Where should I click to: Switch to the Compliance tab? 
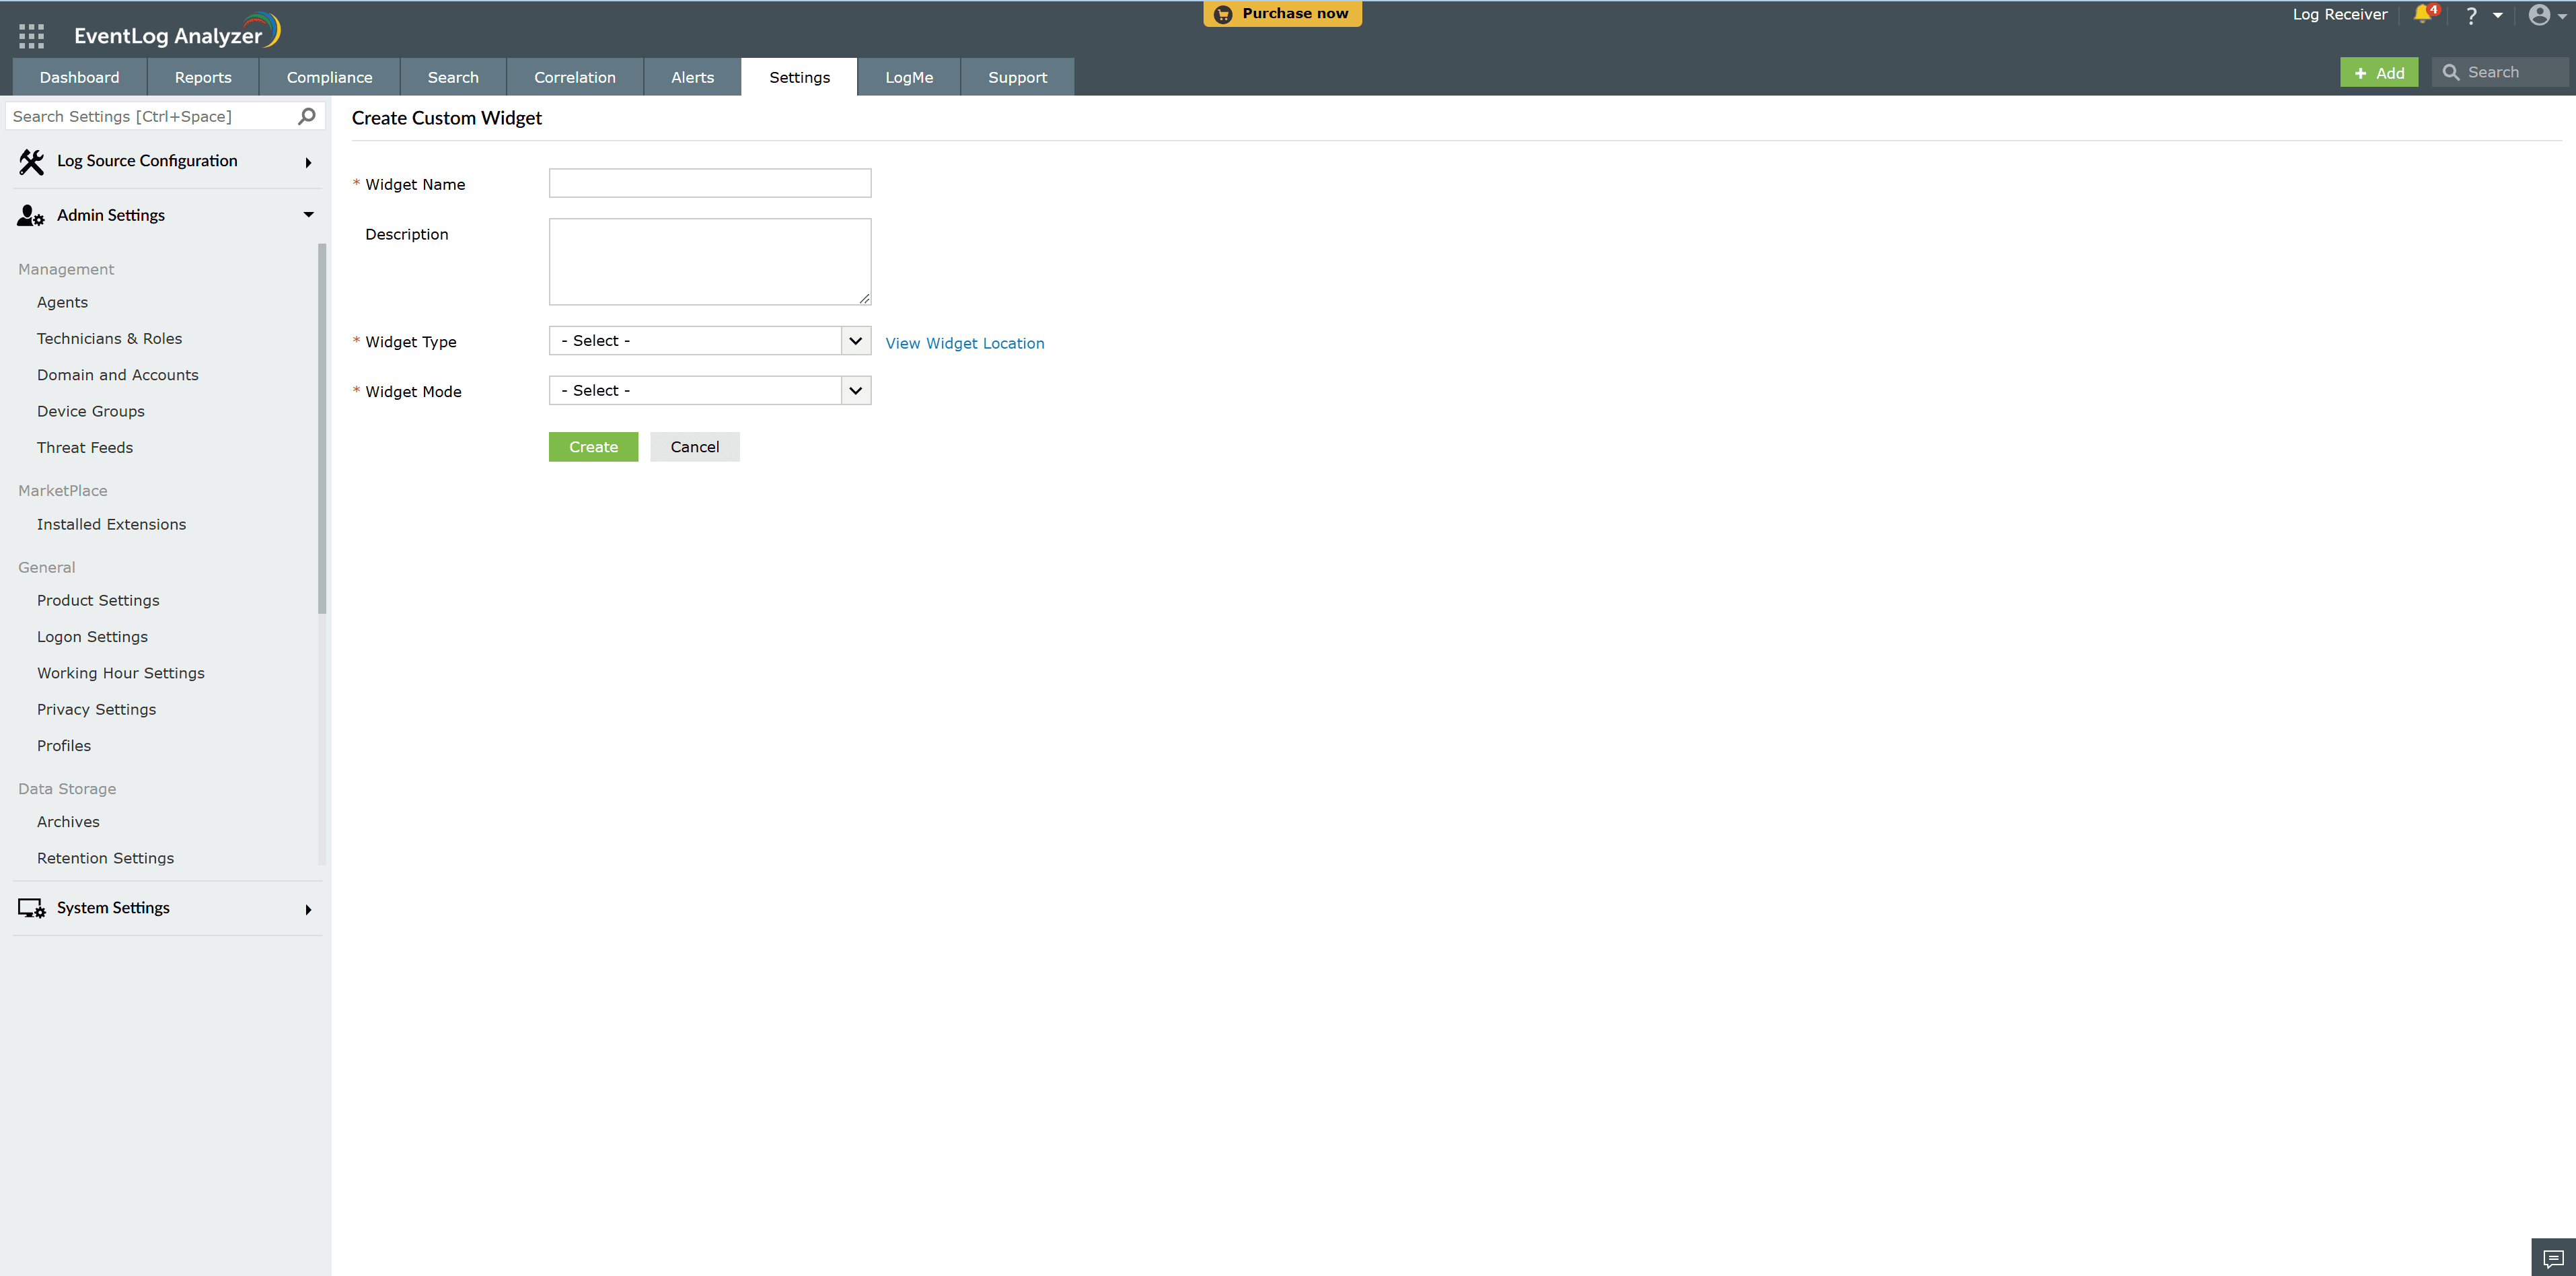[x=328, y=77]
